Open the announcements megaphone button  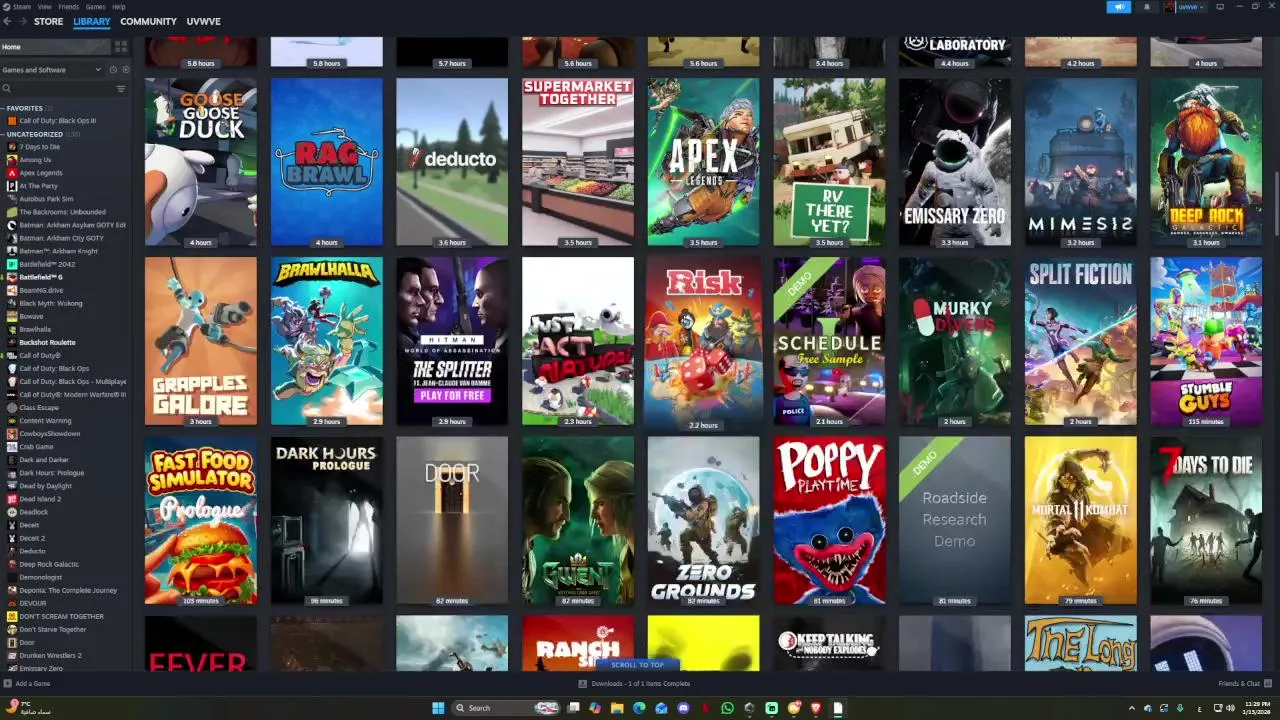1118,7
